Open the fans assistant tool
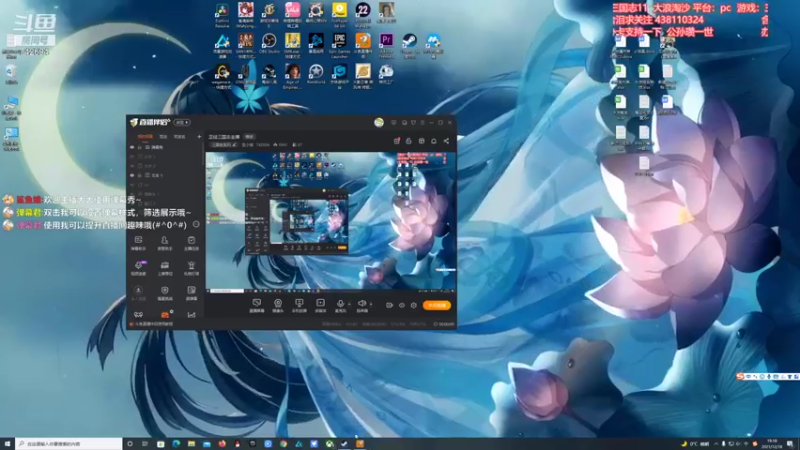The height and width of the screenshot is (450, 800). pos(164,243)
